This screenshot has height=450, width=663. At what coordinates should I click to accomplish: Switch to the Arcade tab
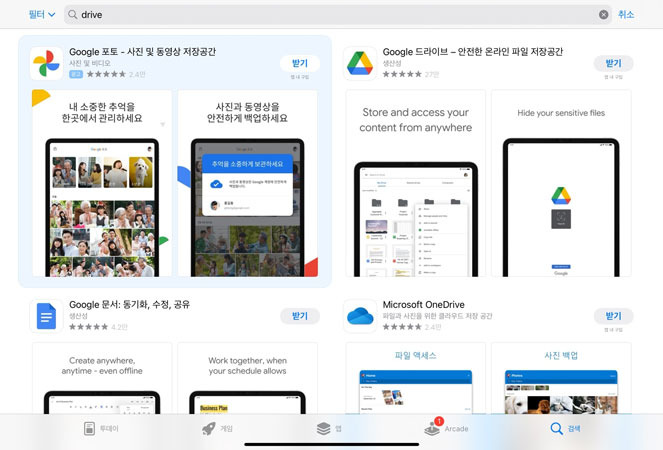[446, 427]
